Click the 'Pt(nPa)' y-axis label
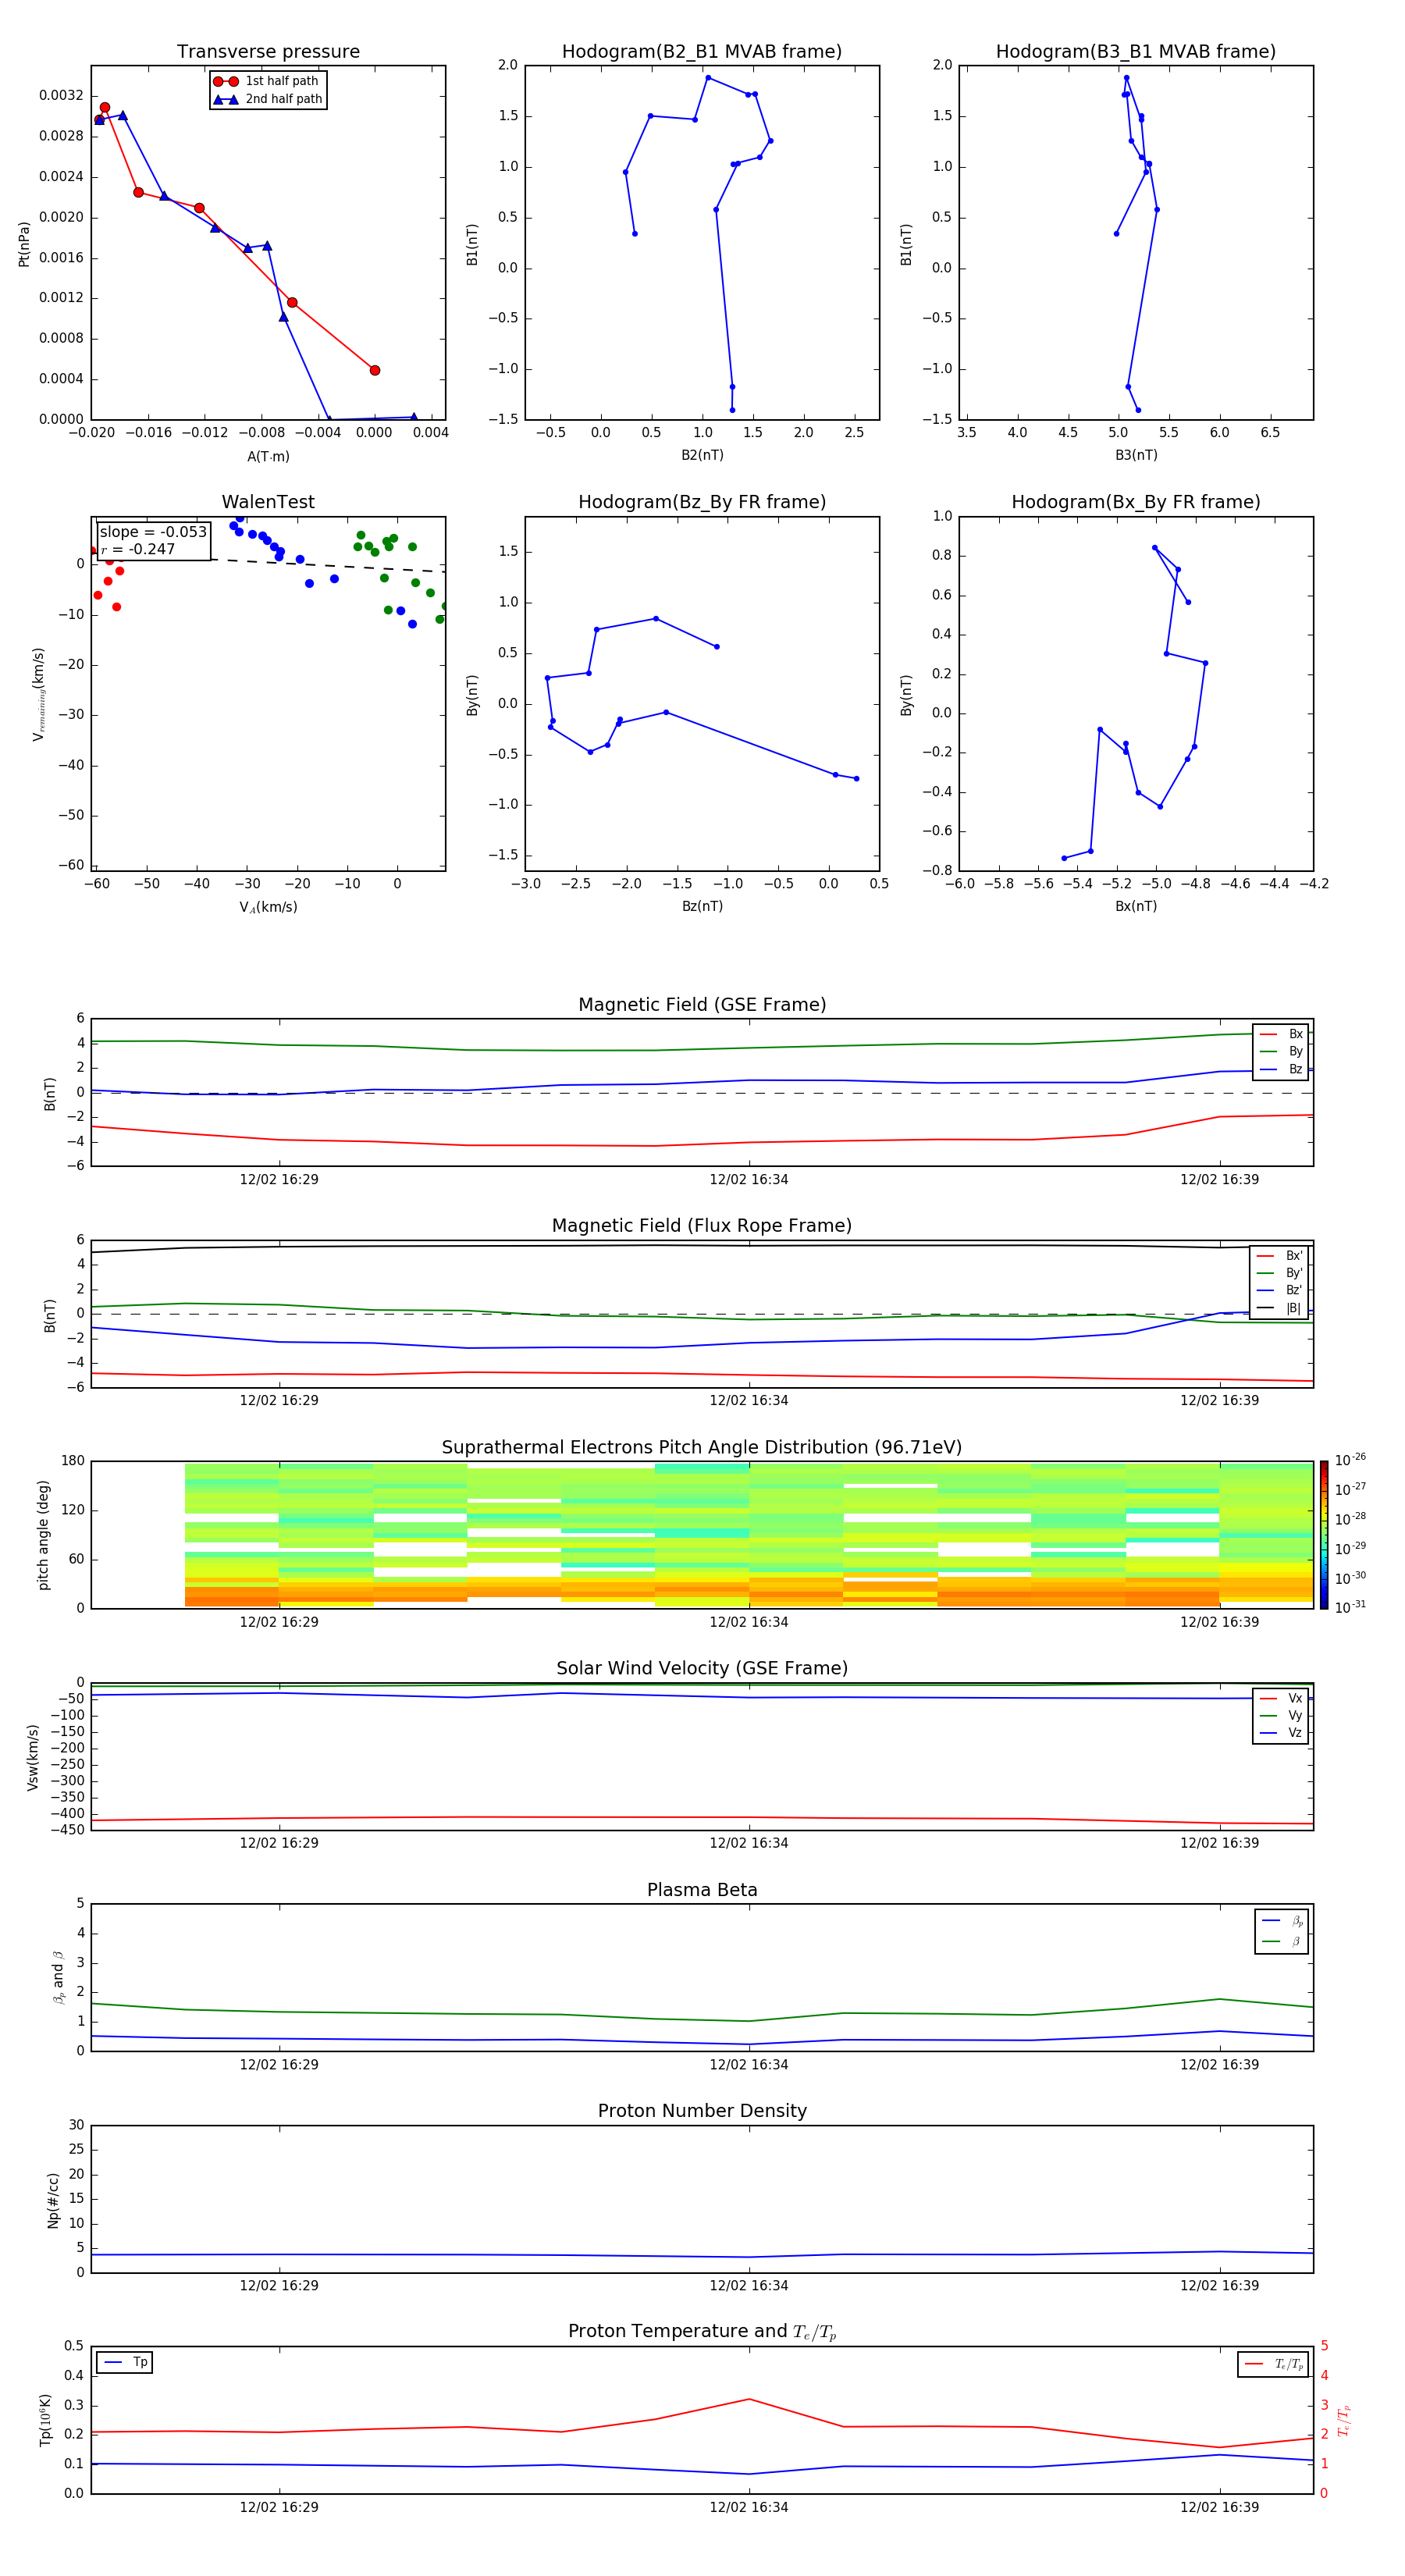Screen dimensions: 1405x2576 point(24,244)
